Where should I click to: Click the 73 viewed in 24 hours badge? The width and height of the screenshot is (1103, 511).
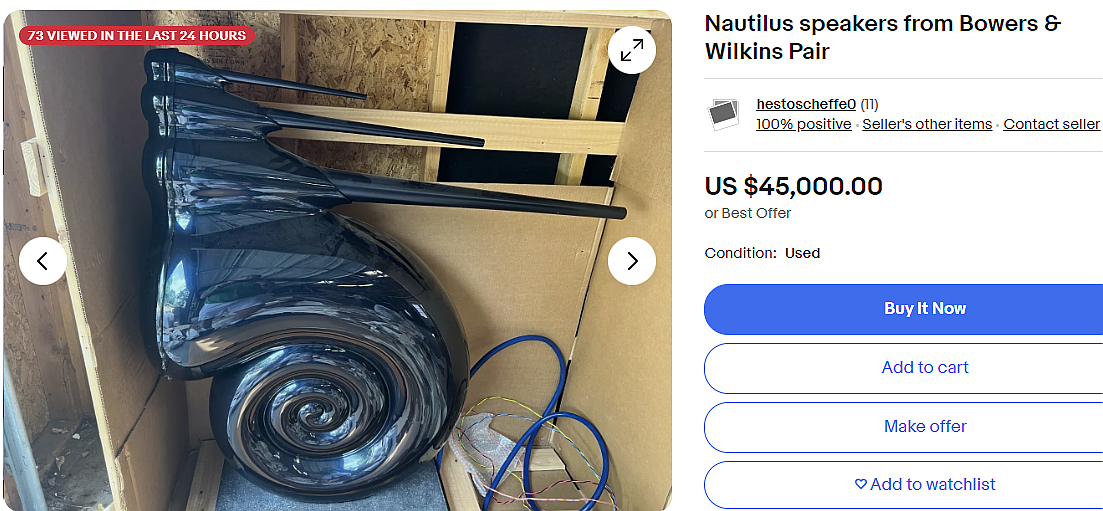click(x=136, y=36)
